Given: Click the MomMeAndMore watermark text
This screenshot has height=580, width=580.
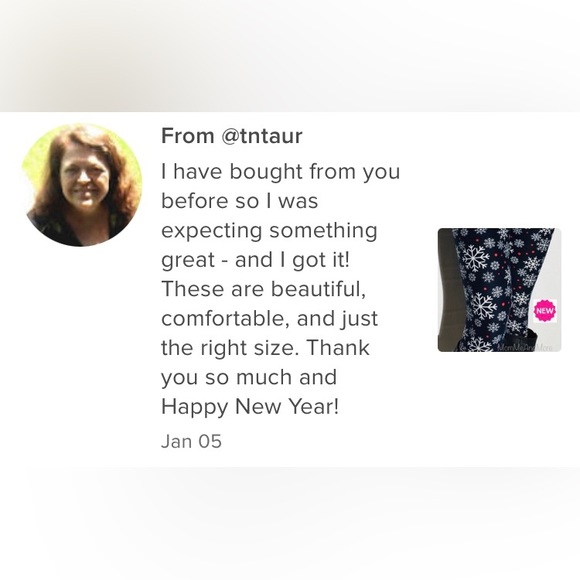Looking at the screenshot, I should point(525,348).
